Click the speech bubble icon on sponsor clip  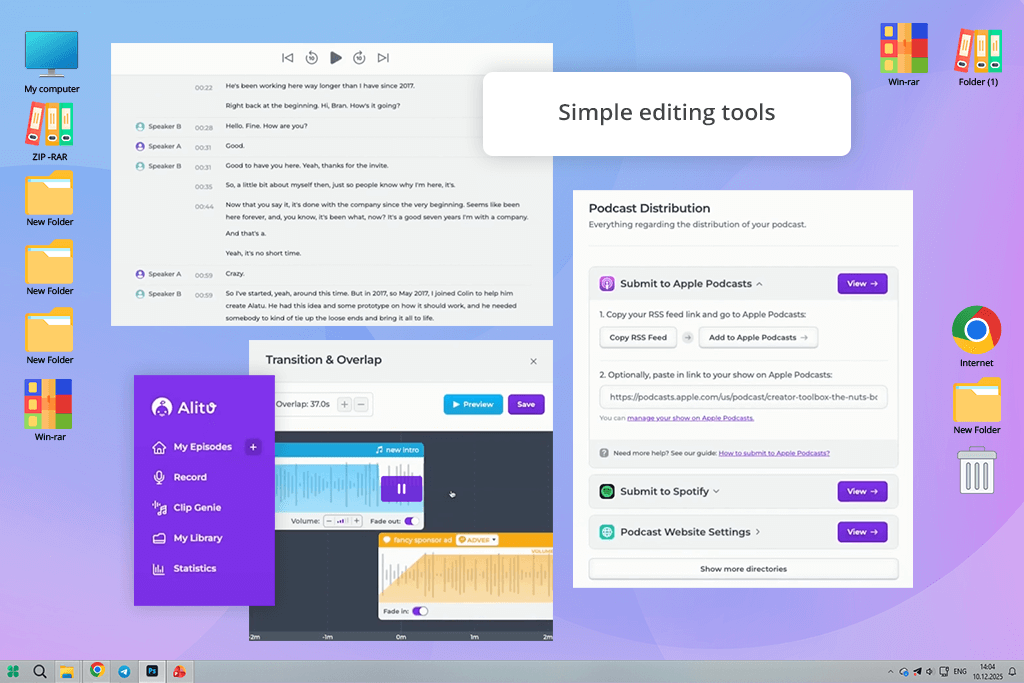point(387,540)
